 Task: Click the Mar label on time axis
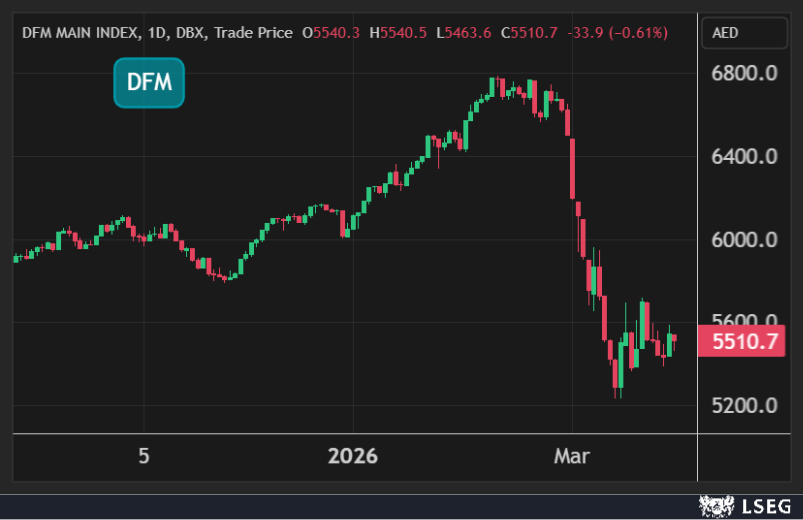click(573, 456)
